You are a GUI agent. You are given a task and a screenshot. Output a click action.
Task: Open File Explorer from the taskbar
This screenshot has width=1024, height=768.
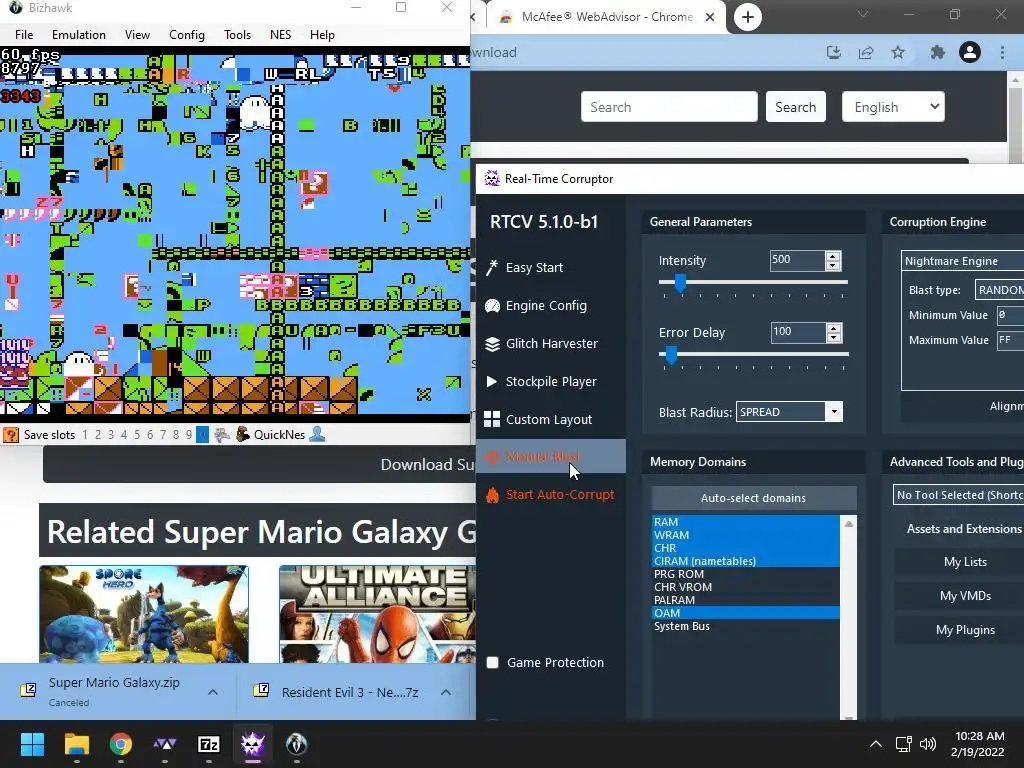point(76,744)
